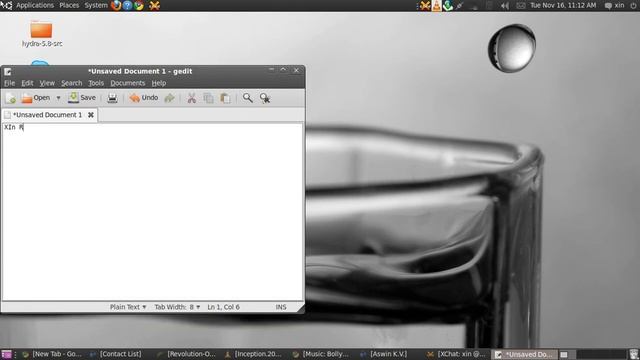This screenshot has height=360, width=640.
Task: Switch to the Contact List taskbar window
Action: [x=116, y=354]
